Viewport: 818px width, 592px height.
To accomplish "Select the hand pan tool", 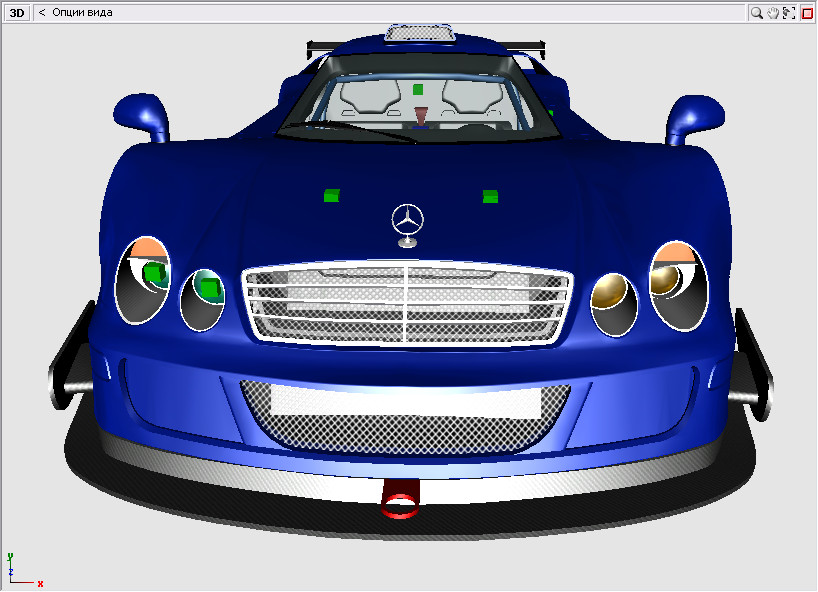I will tap(773, 13).
